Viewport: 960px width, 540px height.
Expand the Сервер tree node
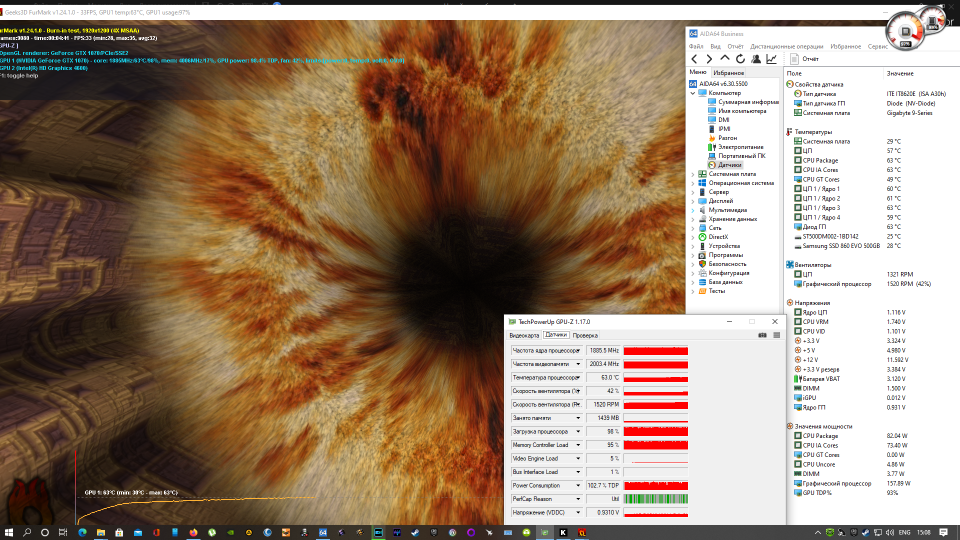click(693, 192)
